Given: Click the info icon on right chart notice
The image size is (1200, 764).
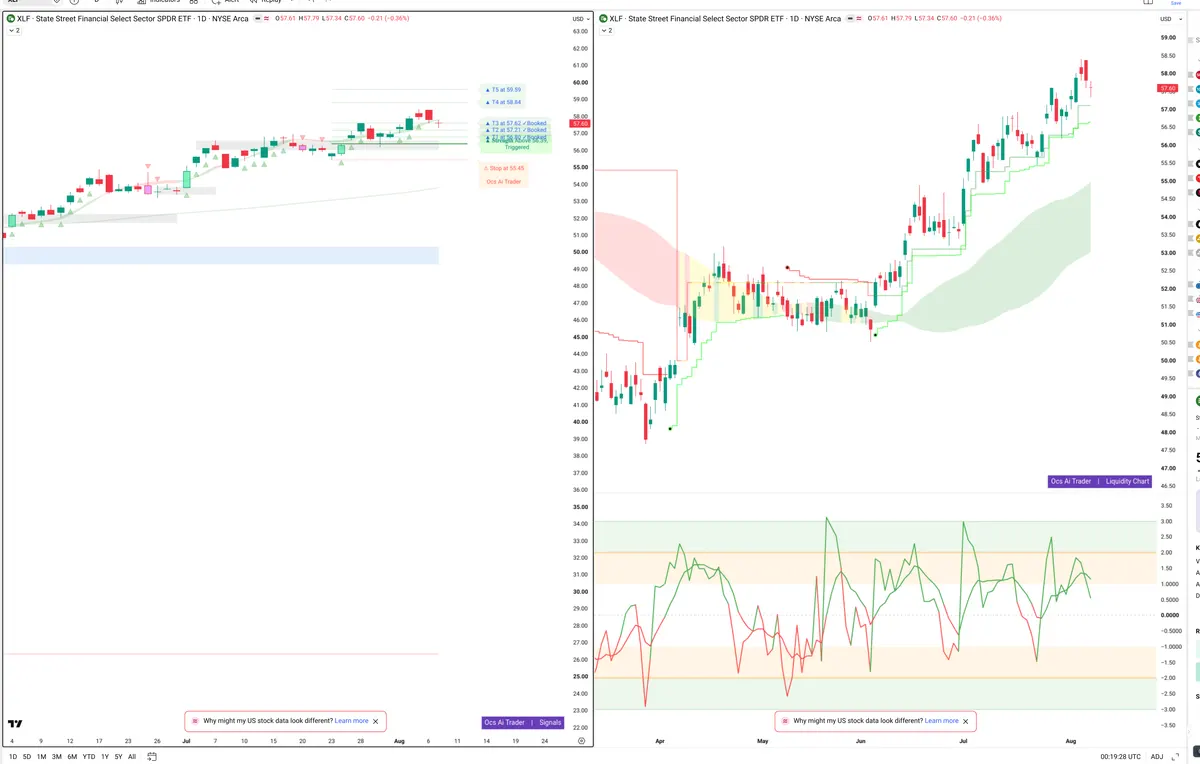Looking at the screenshot, I should click(x=785, y=721).
